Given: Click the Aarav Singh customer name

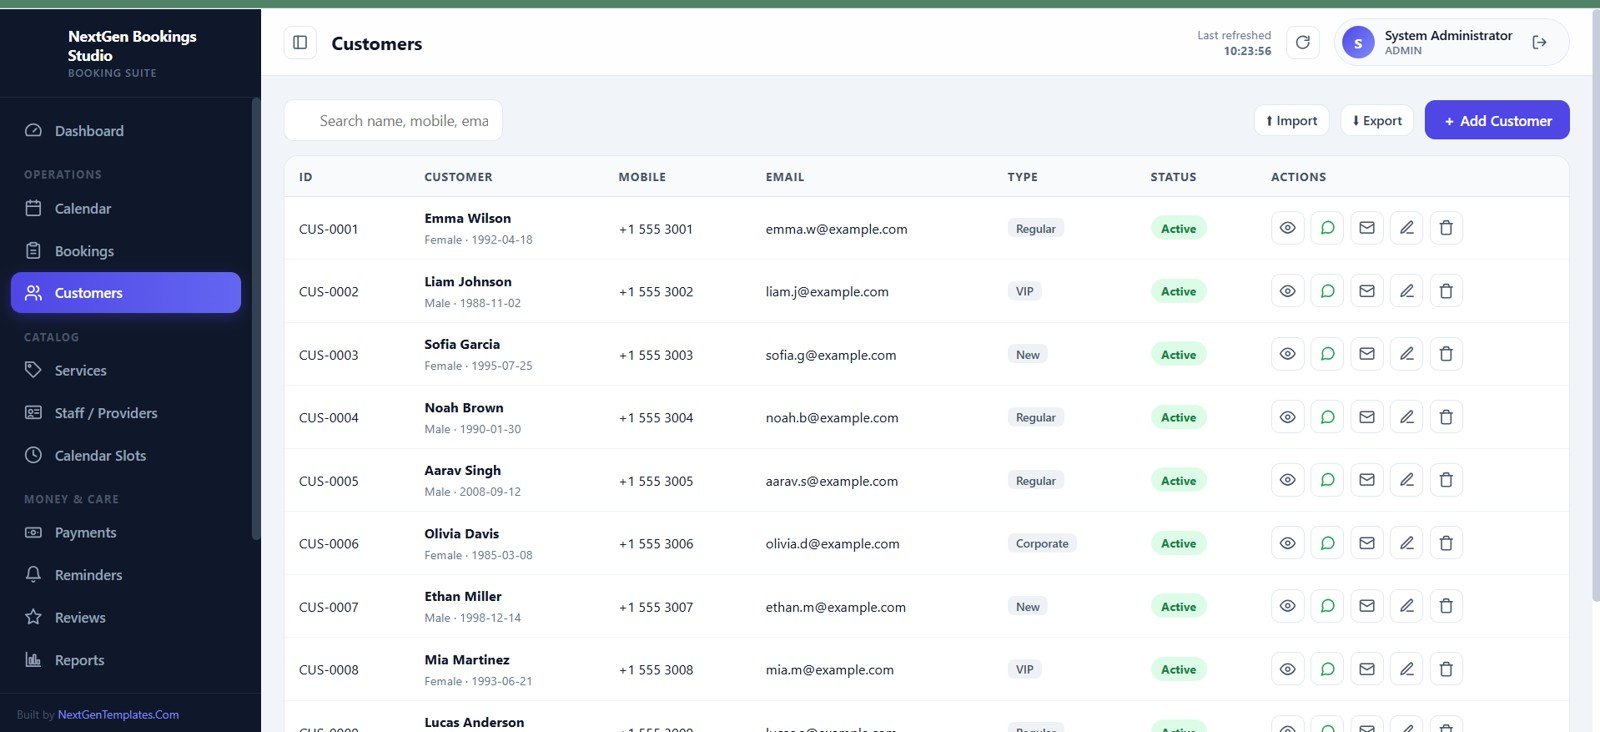Looking at the screenshot, I should (x=463, y=470).
